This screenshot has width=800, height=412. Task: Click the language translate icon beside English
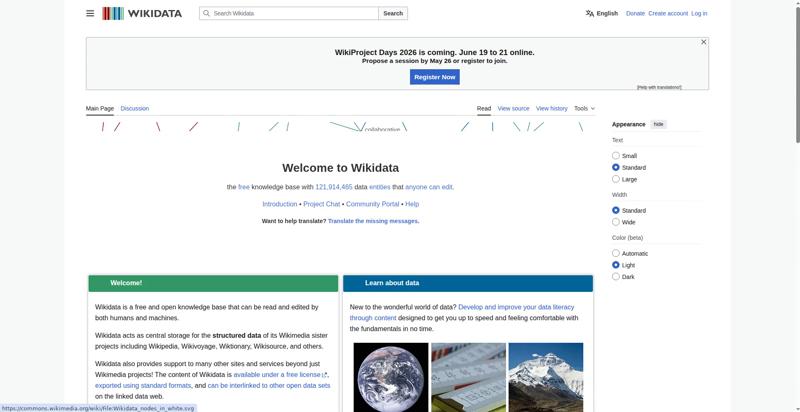tap(590, 13)
